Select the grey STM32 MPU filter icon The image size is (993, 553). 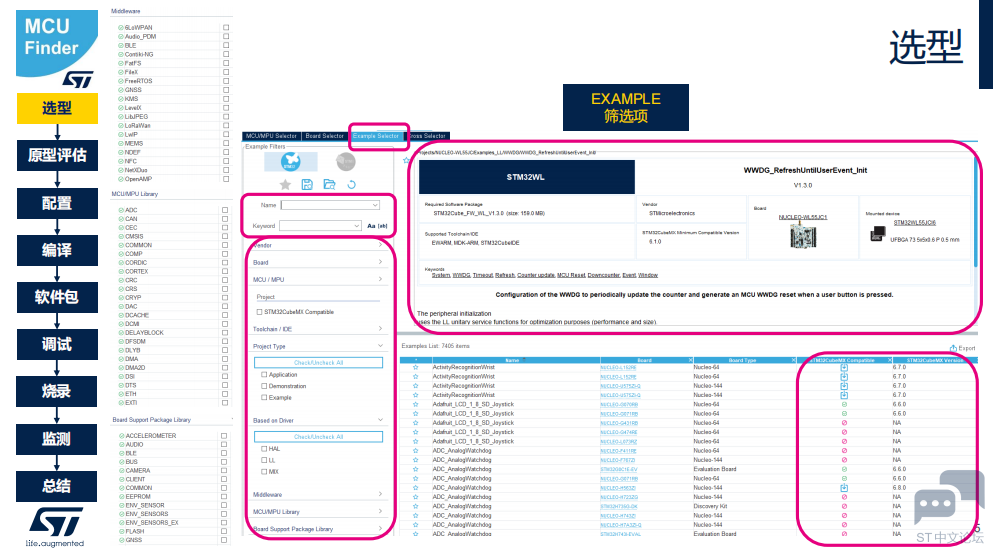346,162
